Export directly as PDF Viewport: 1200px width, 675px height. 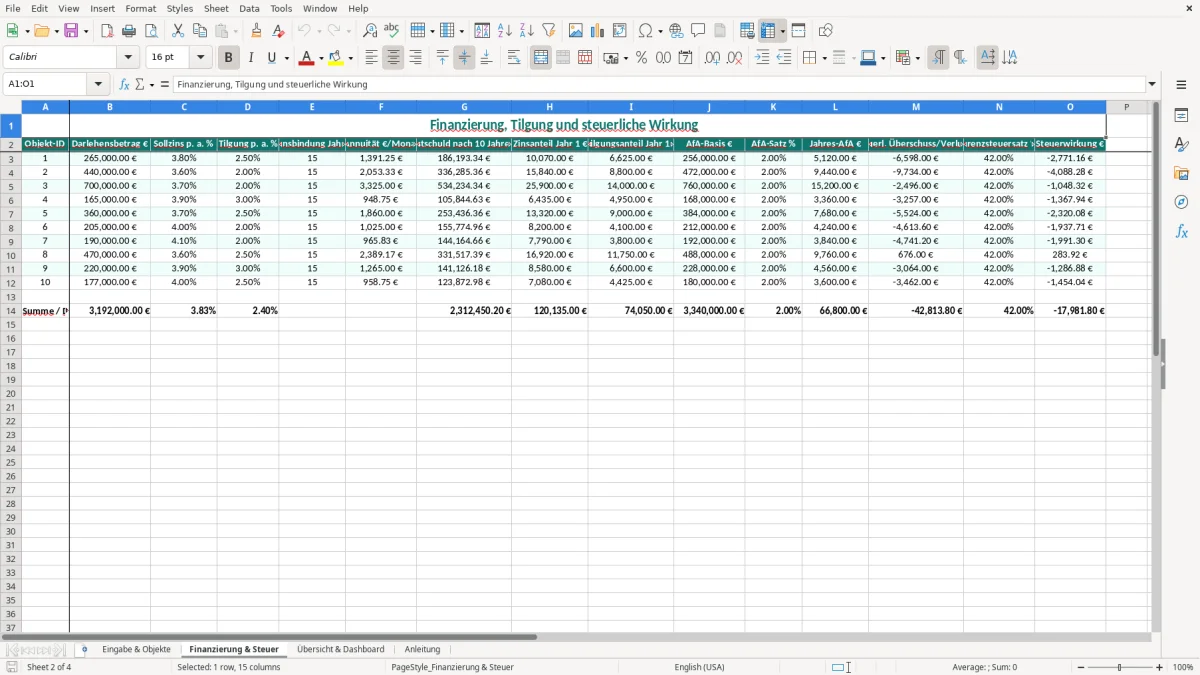(107, 31)
